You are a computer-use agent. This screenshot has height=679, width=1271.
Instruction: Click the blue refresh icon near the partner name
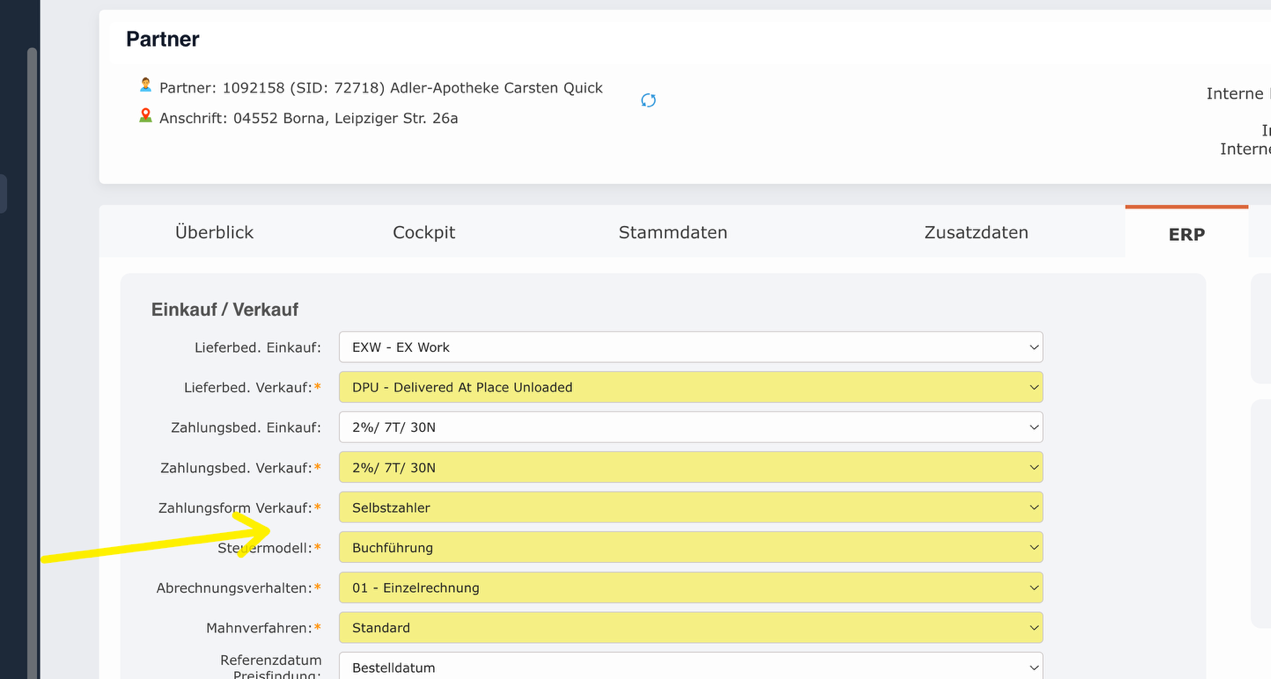(x=648, y=100)
